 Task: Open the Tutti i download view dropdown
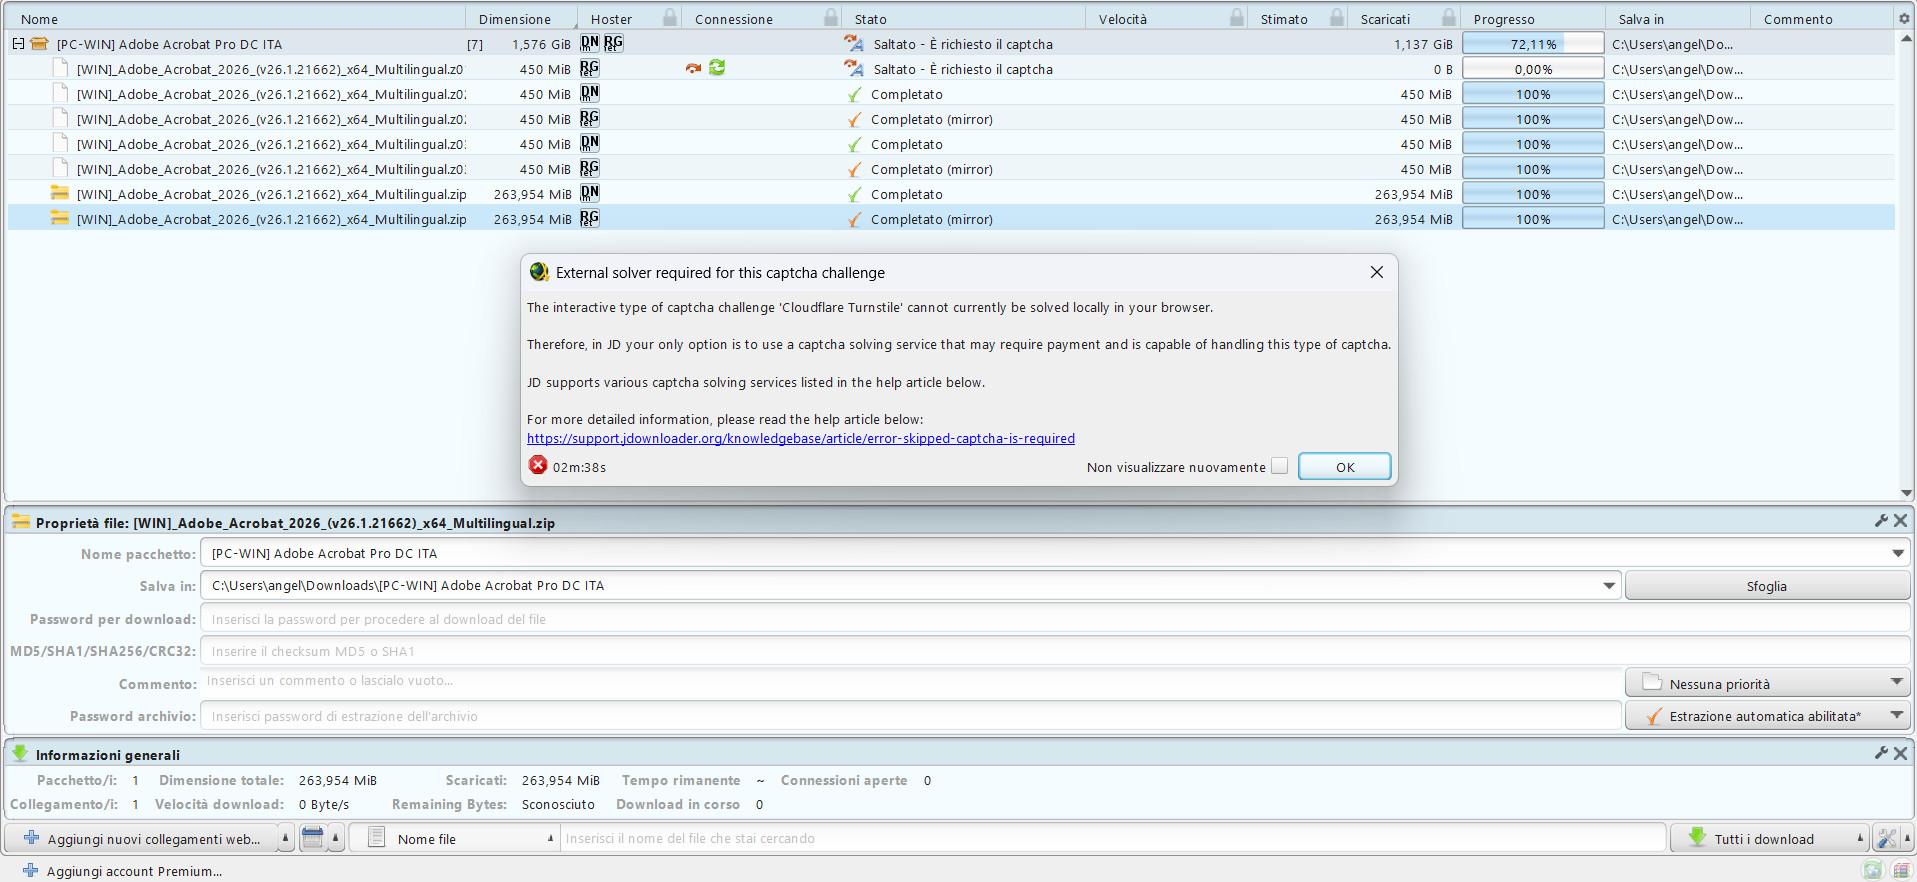coord(1769,838)
